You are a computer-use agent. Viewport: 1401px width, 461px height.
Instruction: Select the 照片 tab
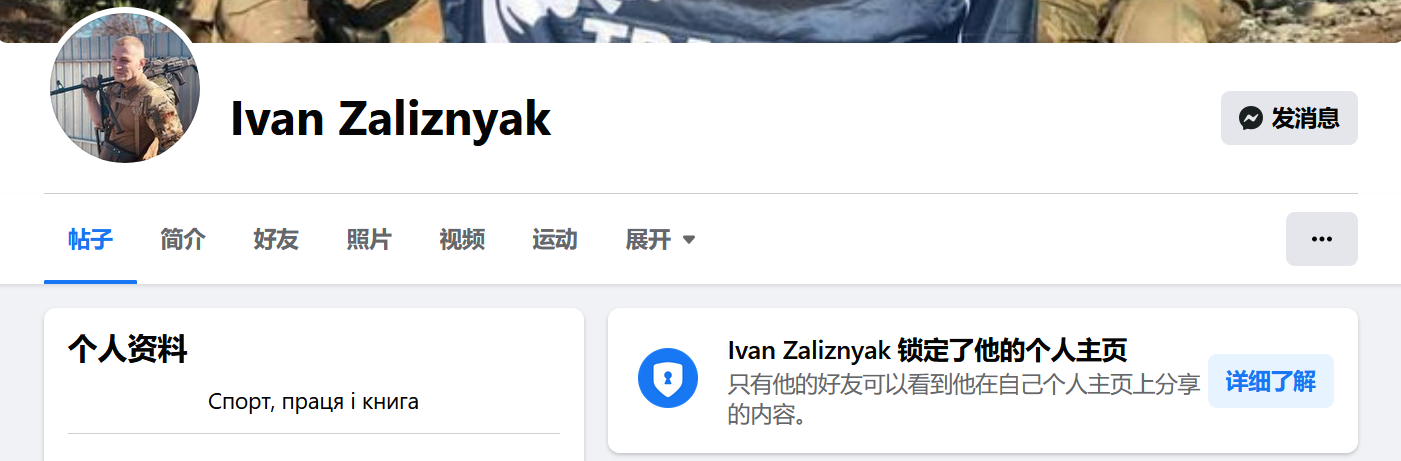369,240
